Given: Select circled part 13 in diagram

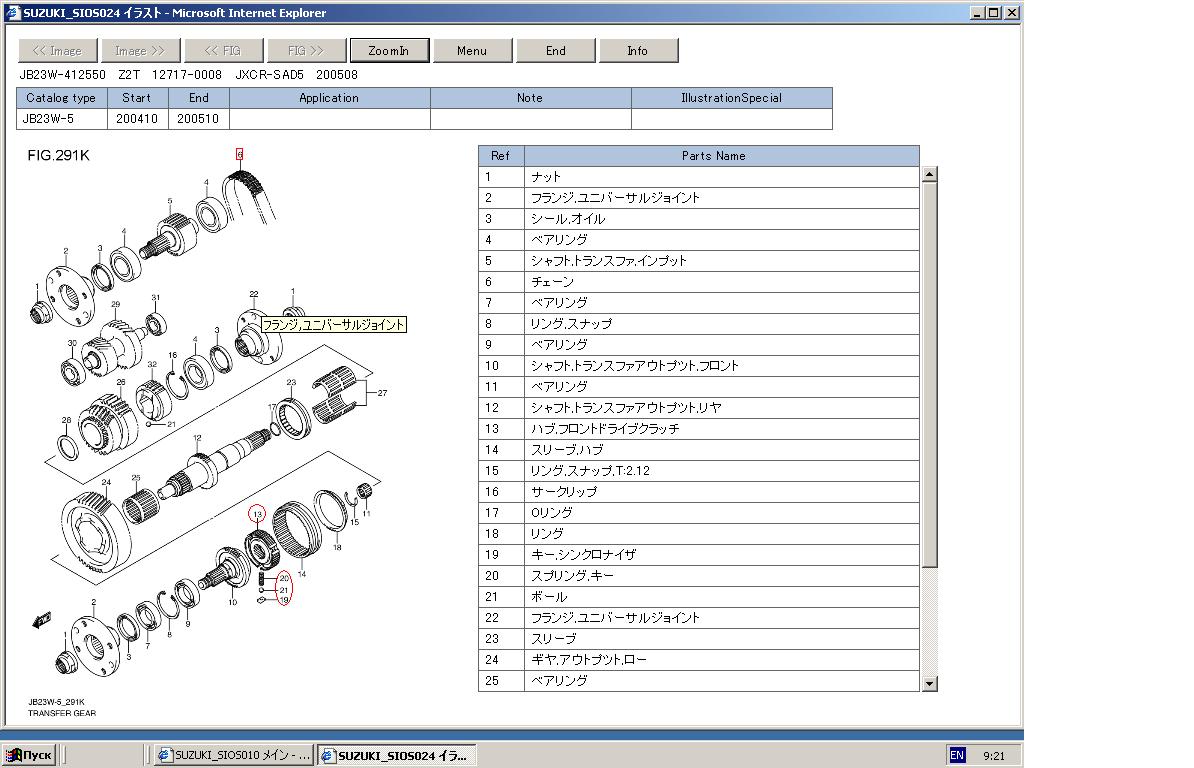Looking at the screenshot, I should point(257,514).
